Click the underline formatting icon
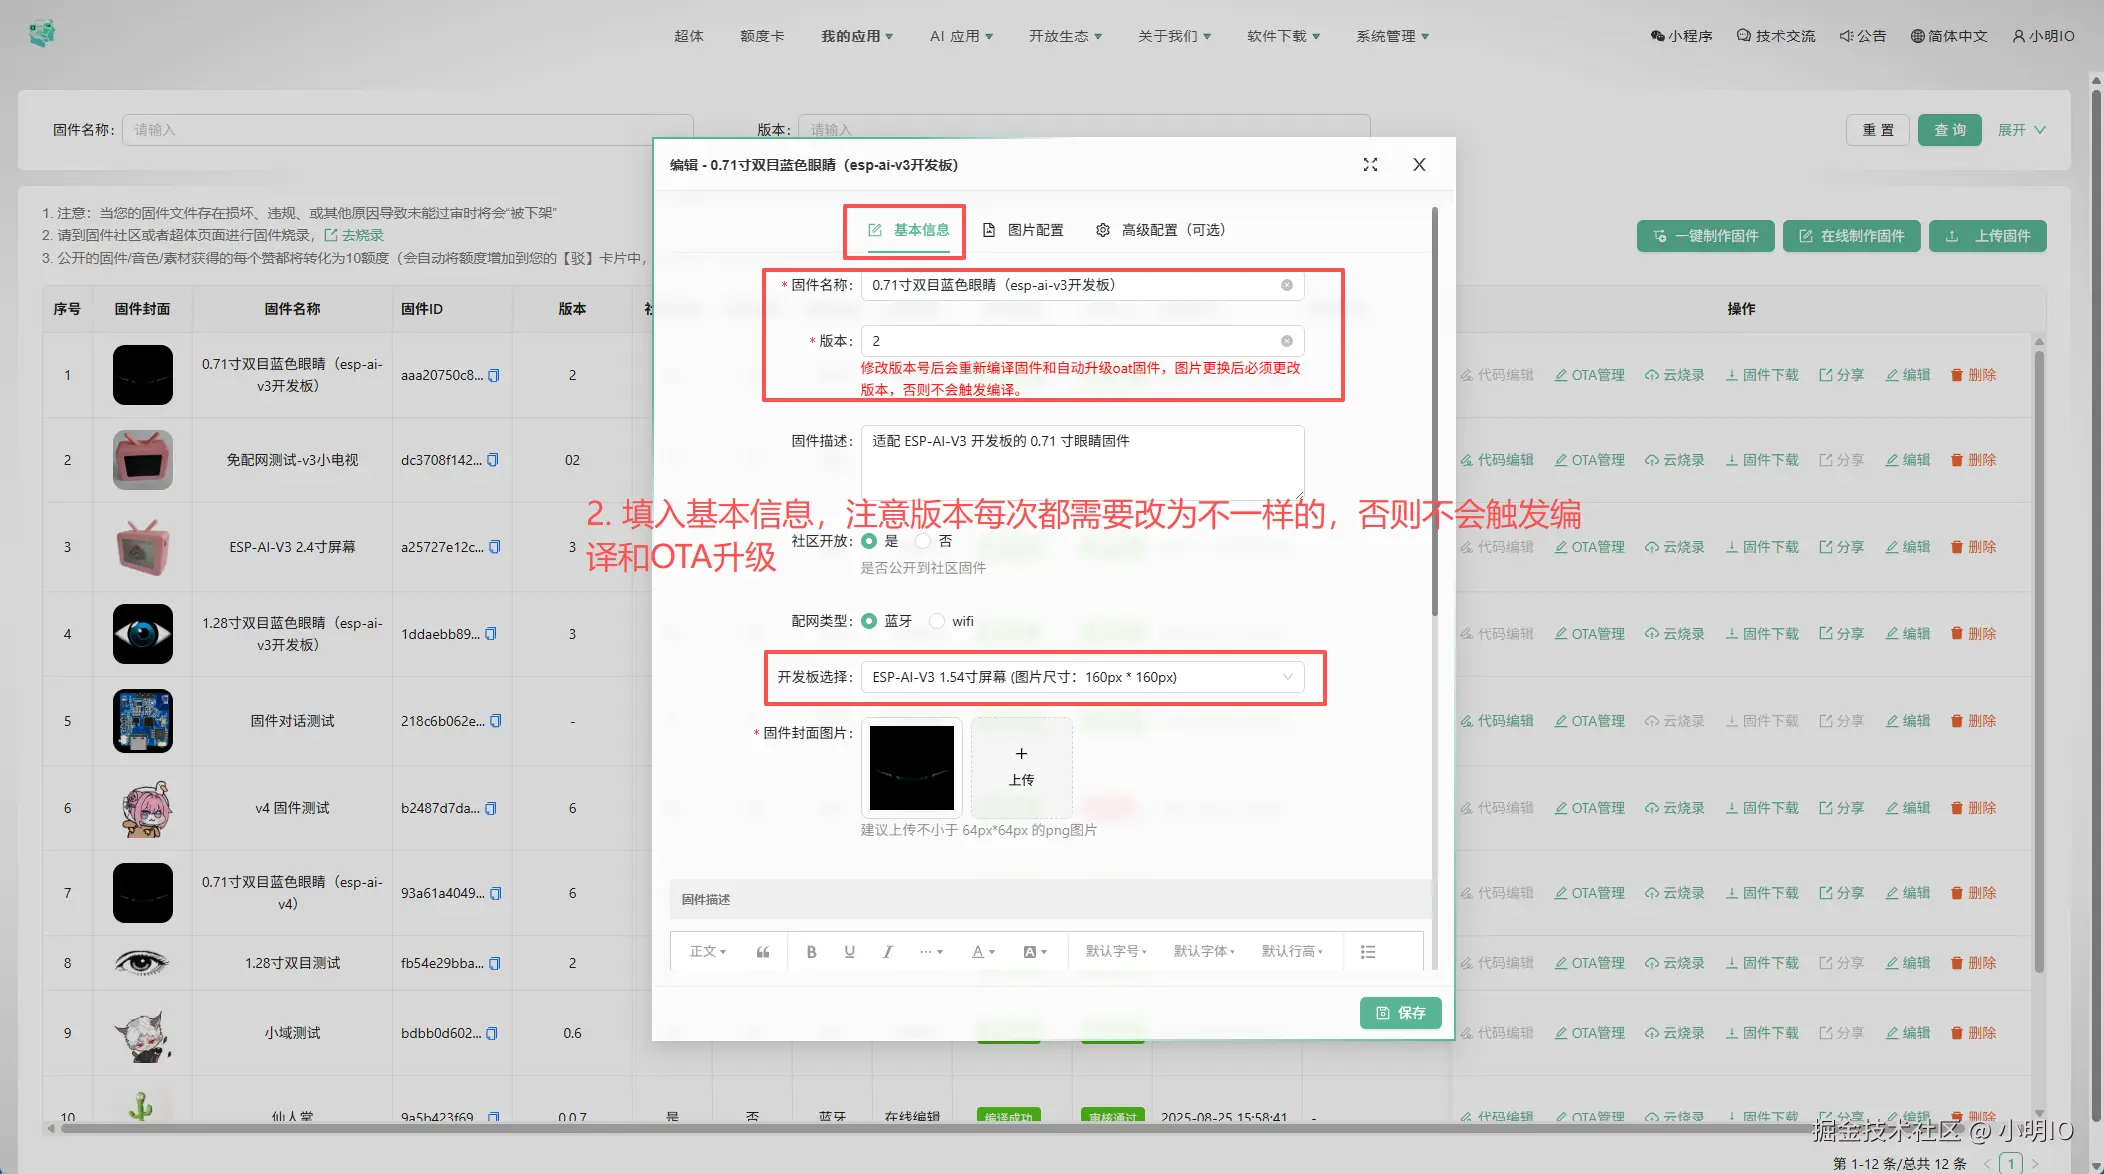 click(x=849, y=952)
